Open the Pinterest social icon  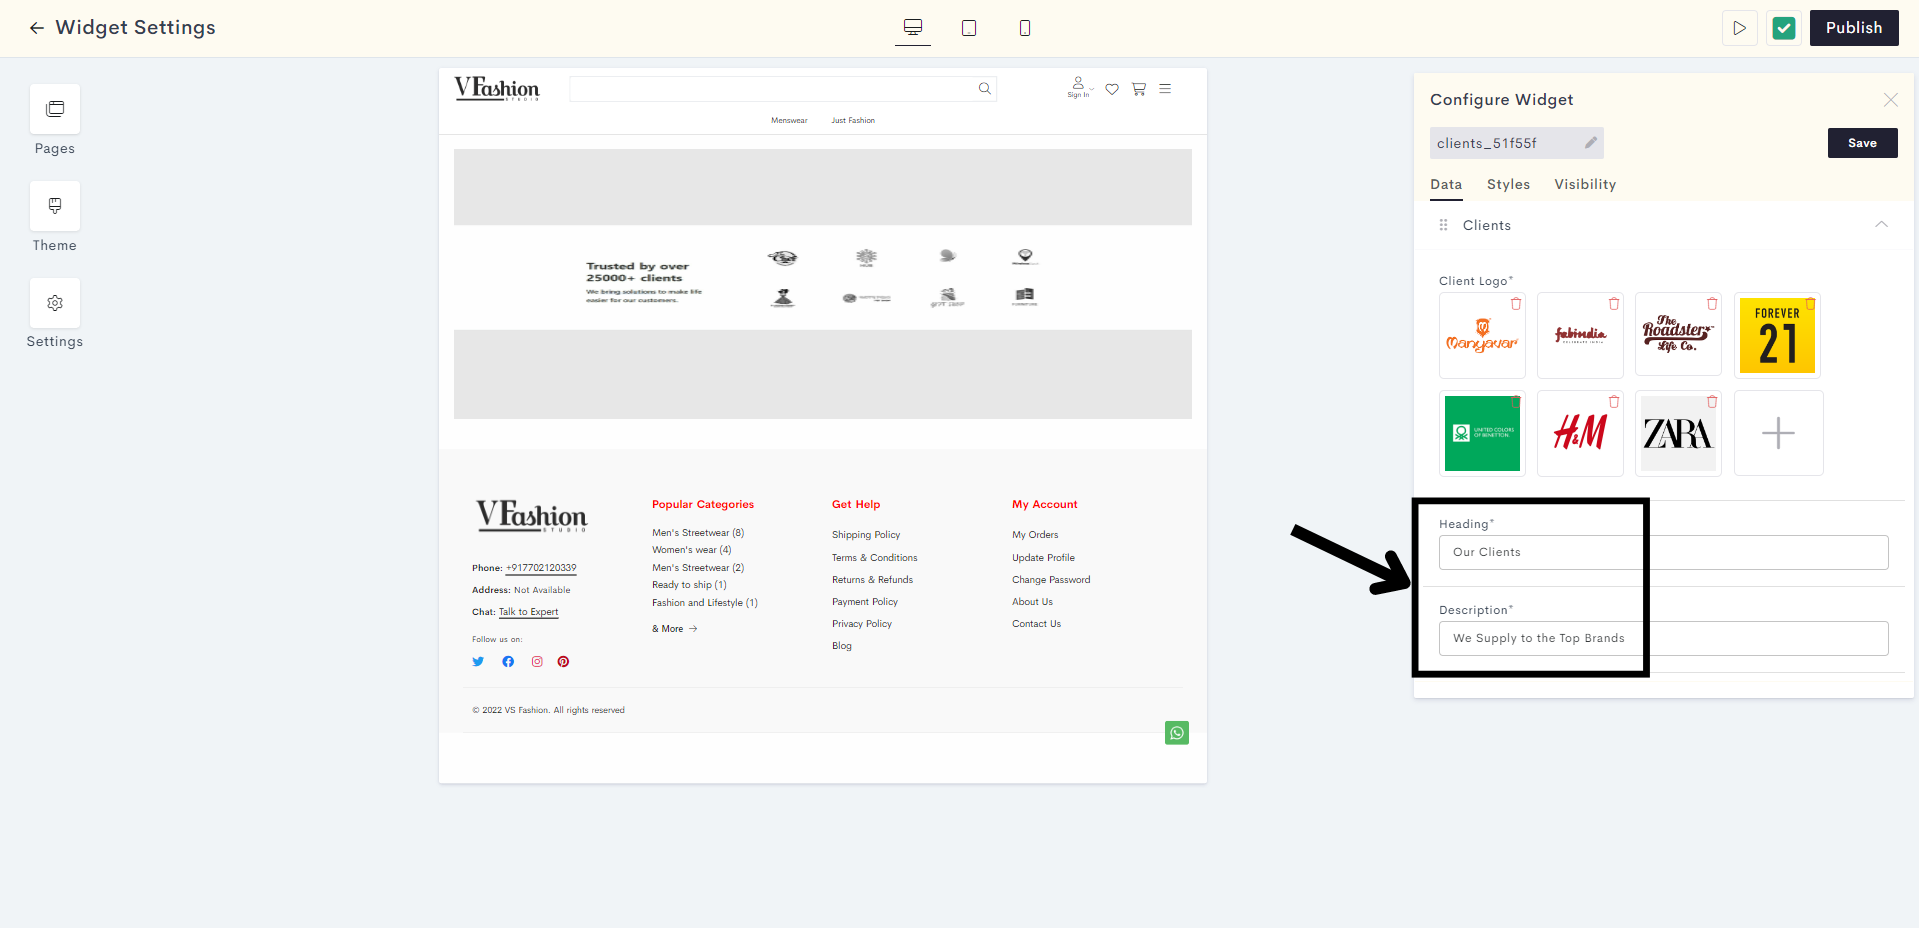[x=564, y=661]
